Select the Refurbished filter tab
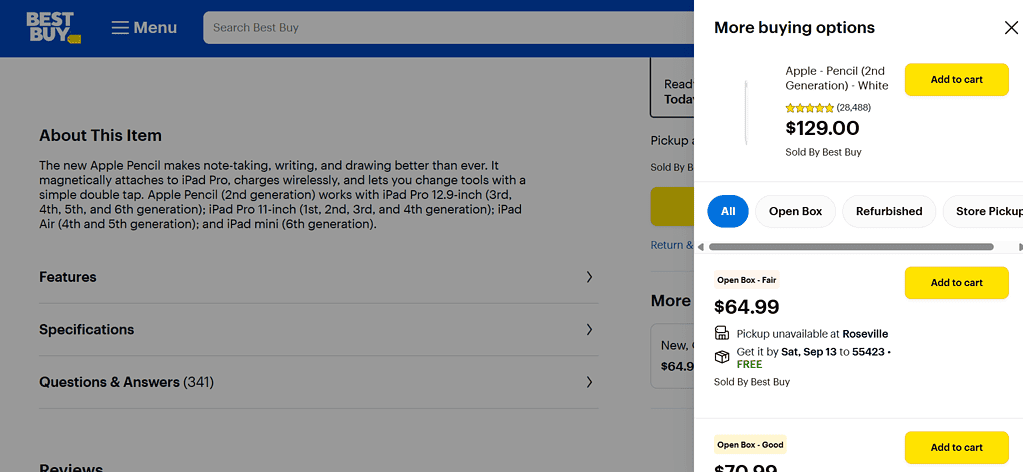This screenshot has width=1023, height=472. pyautogui.click(x=889, y=212)
